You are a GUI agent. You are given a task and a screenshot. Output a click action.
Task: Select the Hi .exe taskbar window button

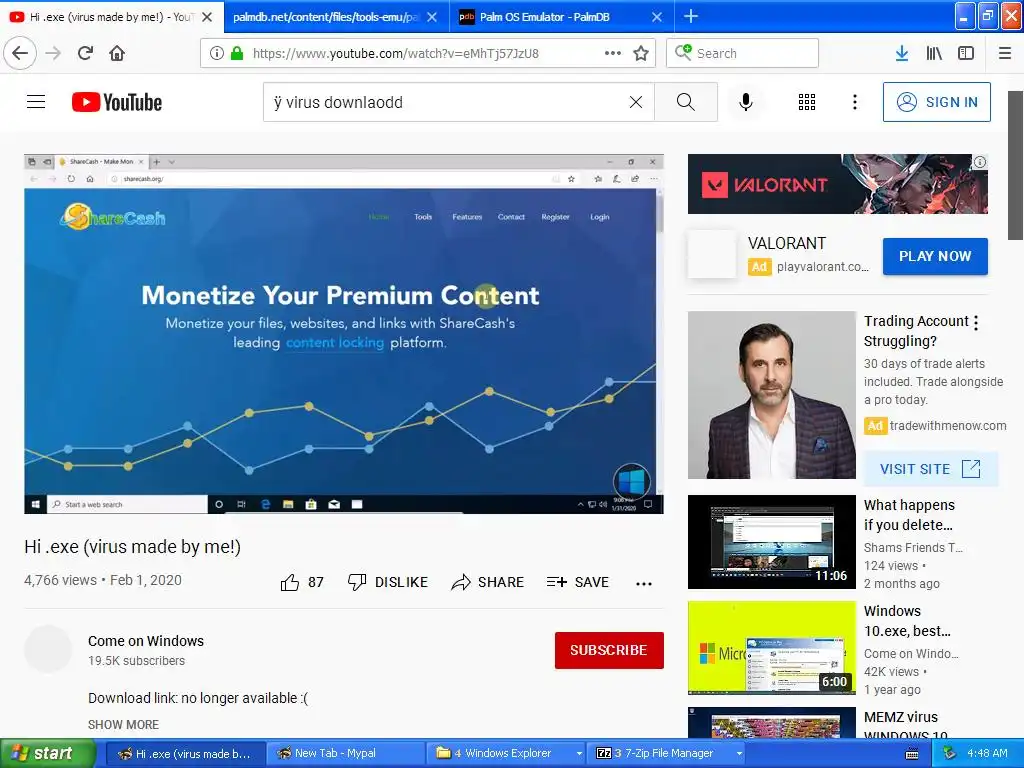point(185,753)
